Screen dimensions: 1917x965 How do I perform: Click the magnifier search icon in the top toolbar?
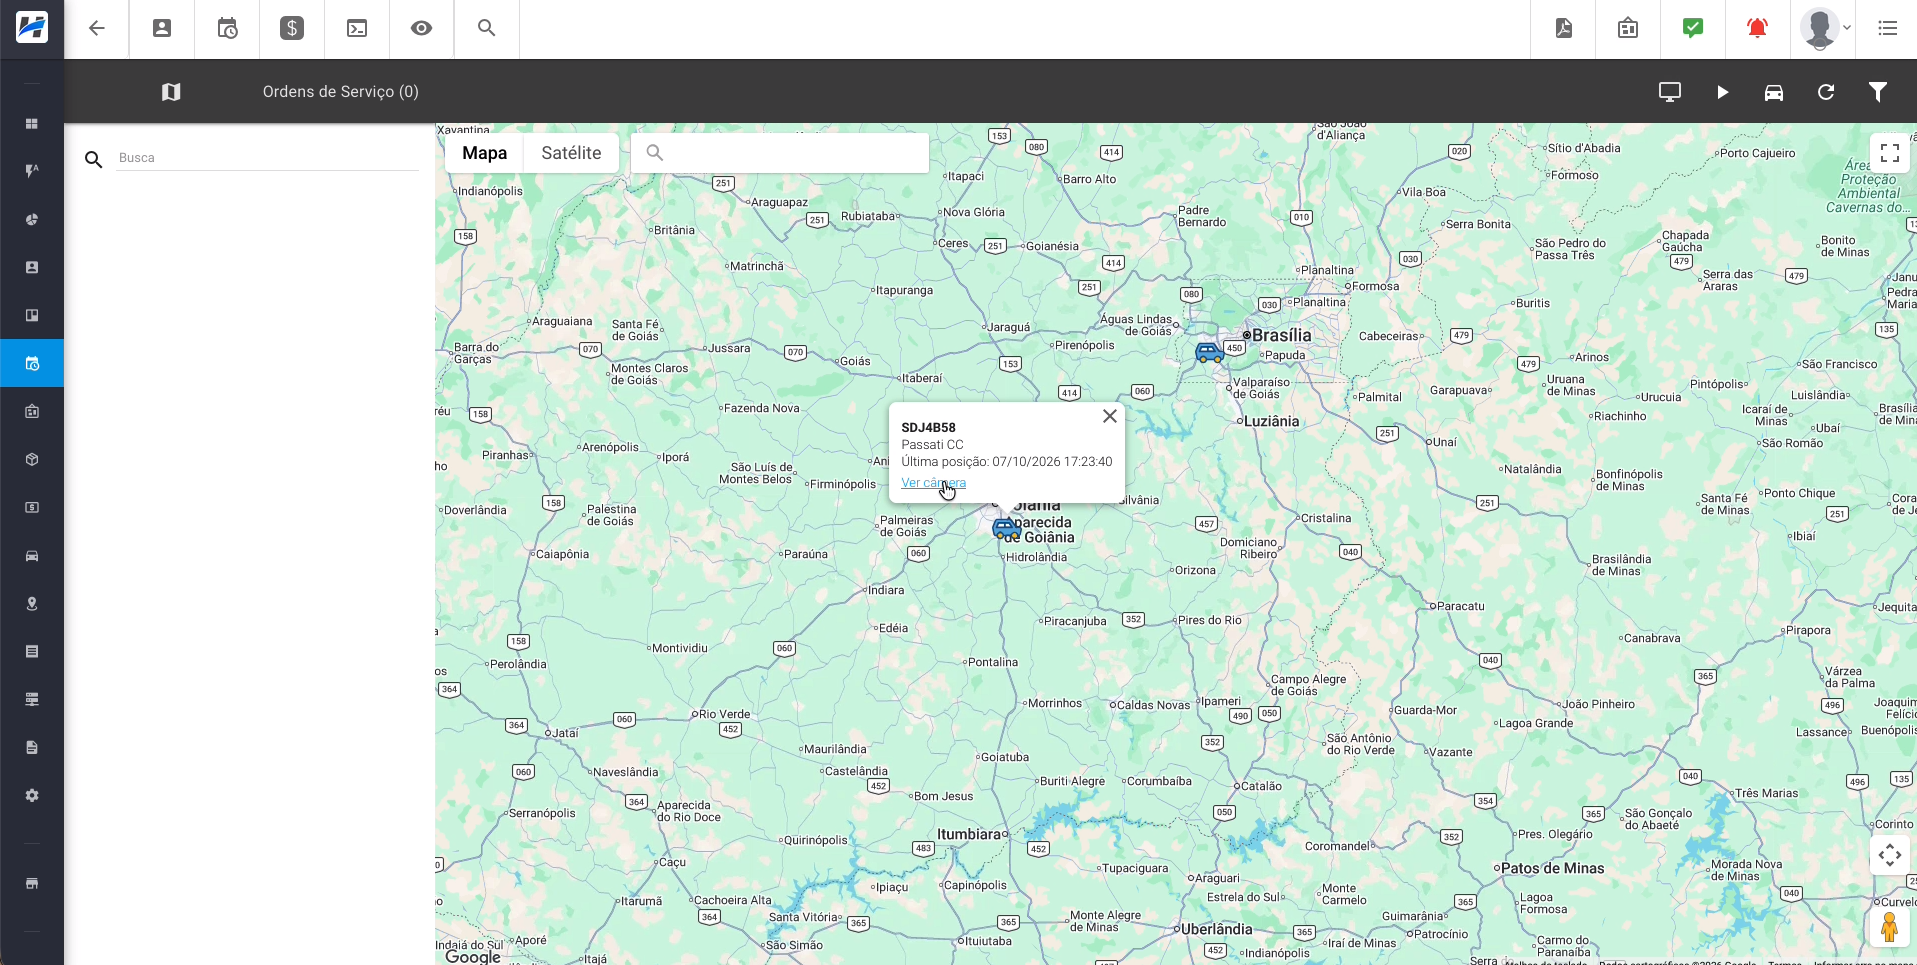(x=487, y=28)
